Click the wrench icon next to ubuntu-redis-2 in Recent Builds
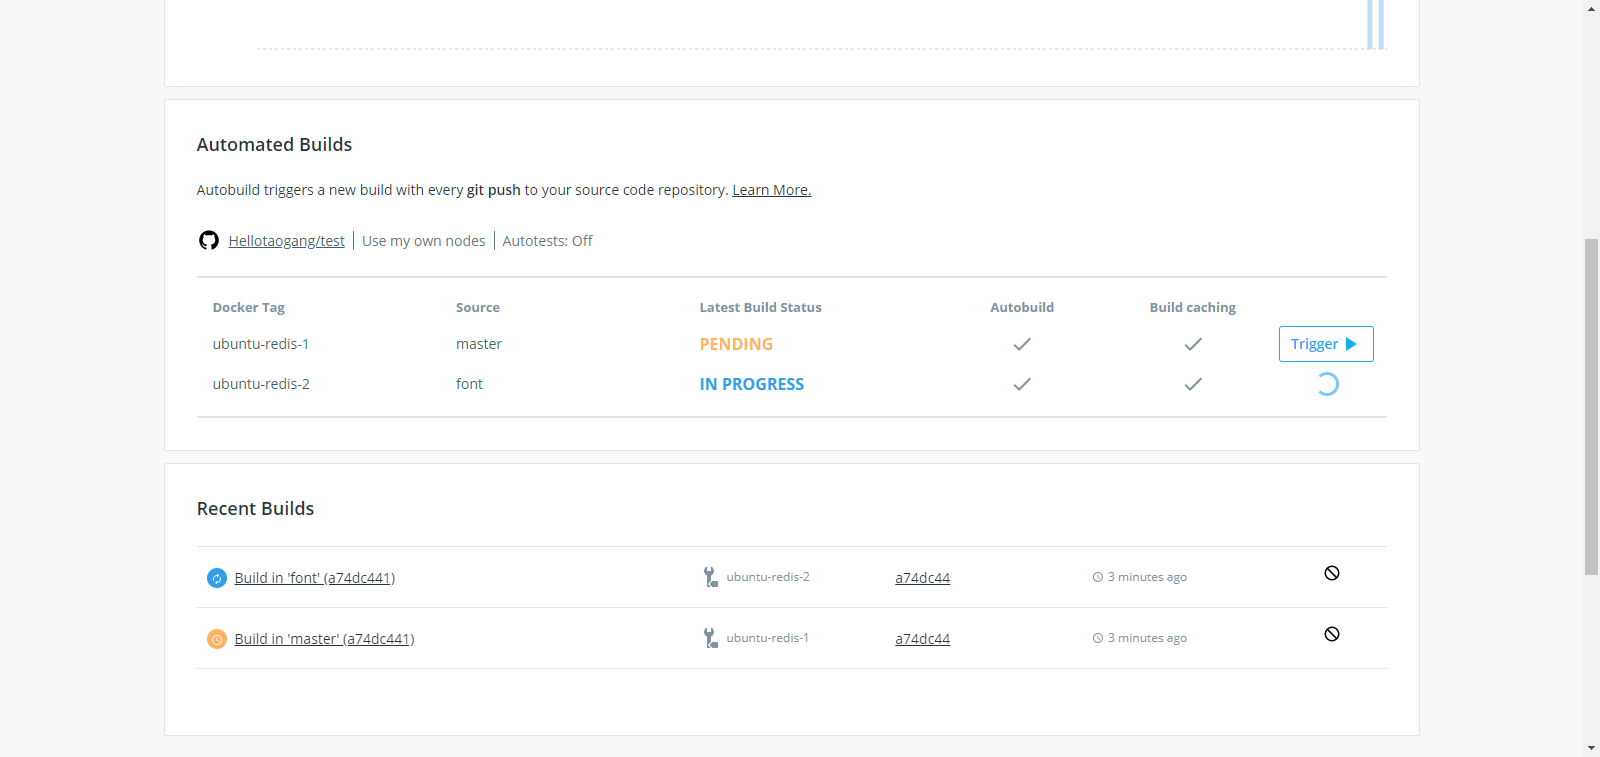1600x757 pixels. pyautogui.click(x=710, y=577)
